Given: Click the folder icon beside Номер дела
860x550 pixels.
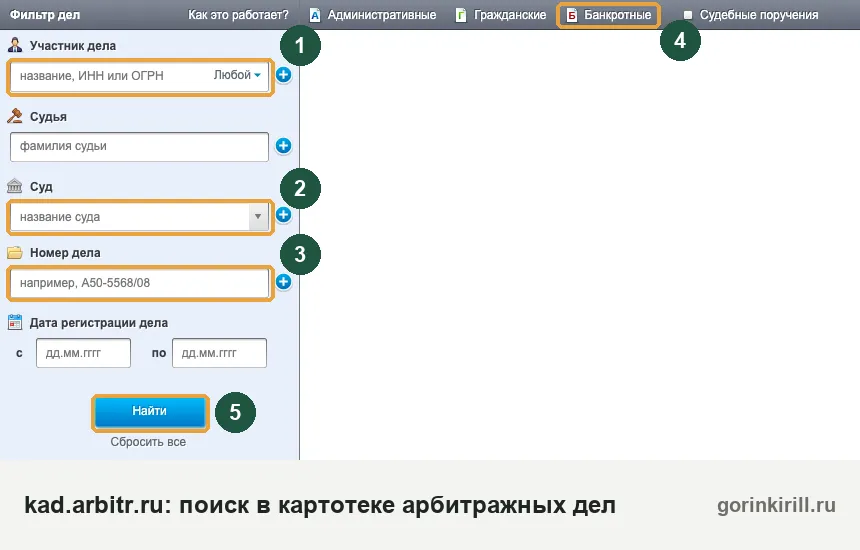Looking at the screenshot, I should point(15,252).
